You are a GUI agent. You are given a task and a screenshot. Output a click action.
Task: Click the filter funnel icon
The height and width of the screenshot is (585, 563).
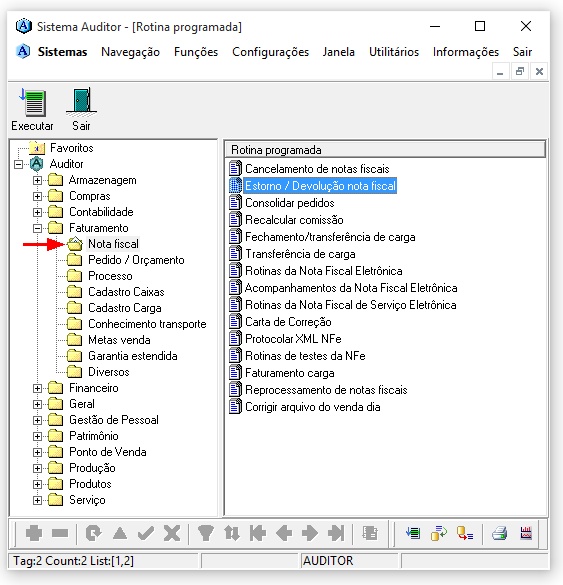206,533
